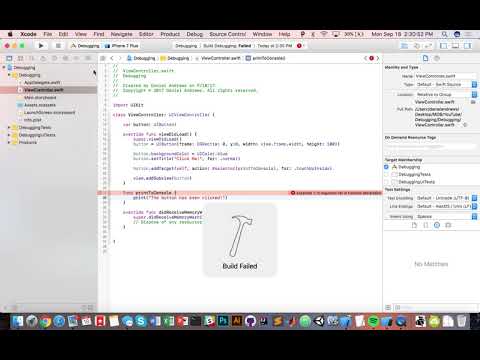
Task: Collapse the Debugging project root
Action: click(x=4, y=67)
